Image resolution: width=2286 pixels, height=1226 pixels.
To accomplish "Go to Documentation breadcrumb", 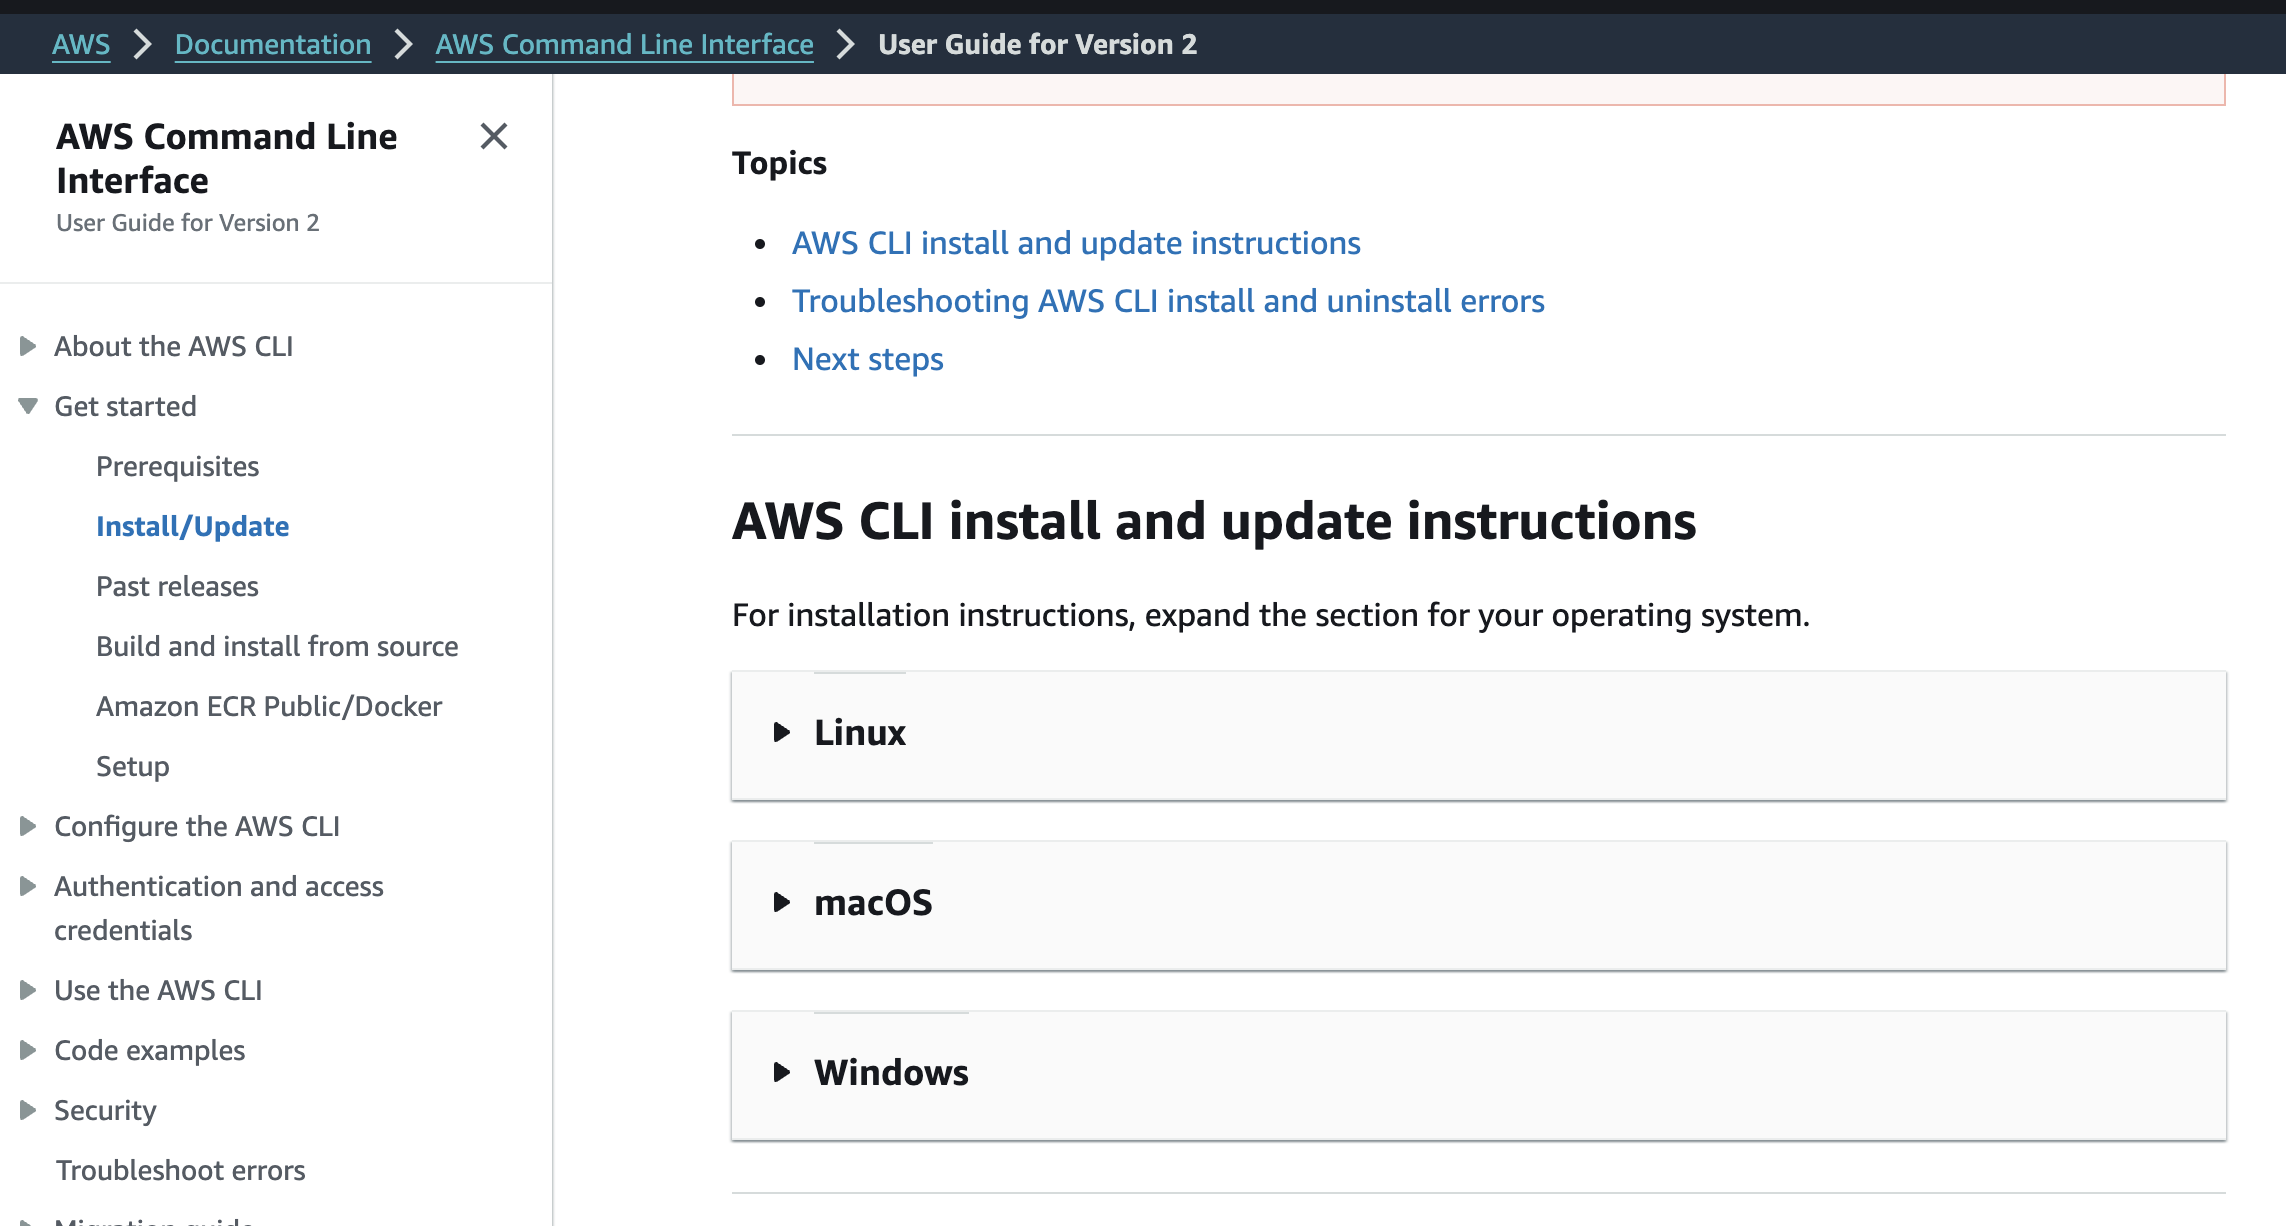I will point(272,44).
